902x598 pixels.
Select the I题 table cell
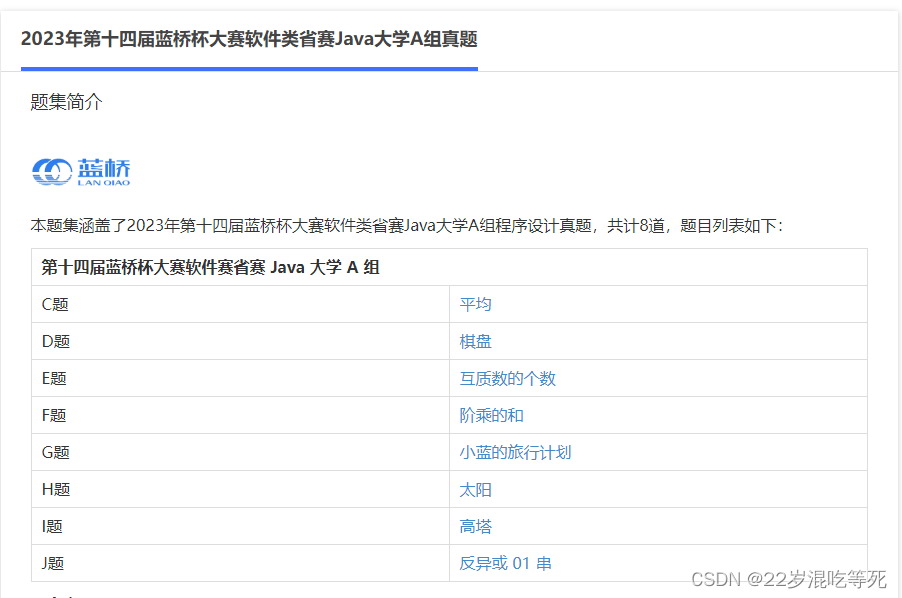pos(240,526)
